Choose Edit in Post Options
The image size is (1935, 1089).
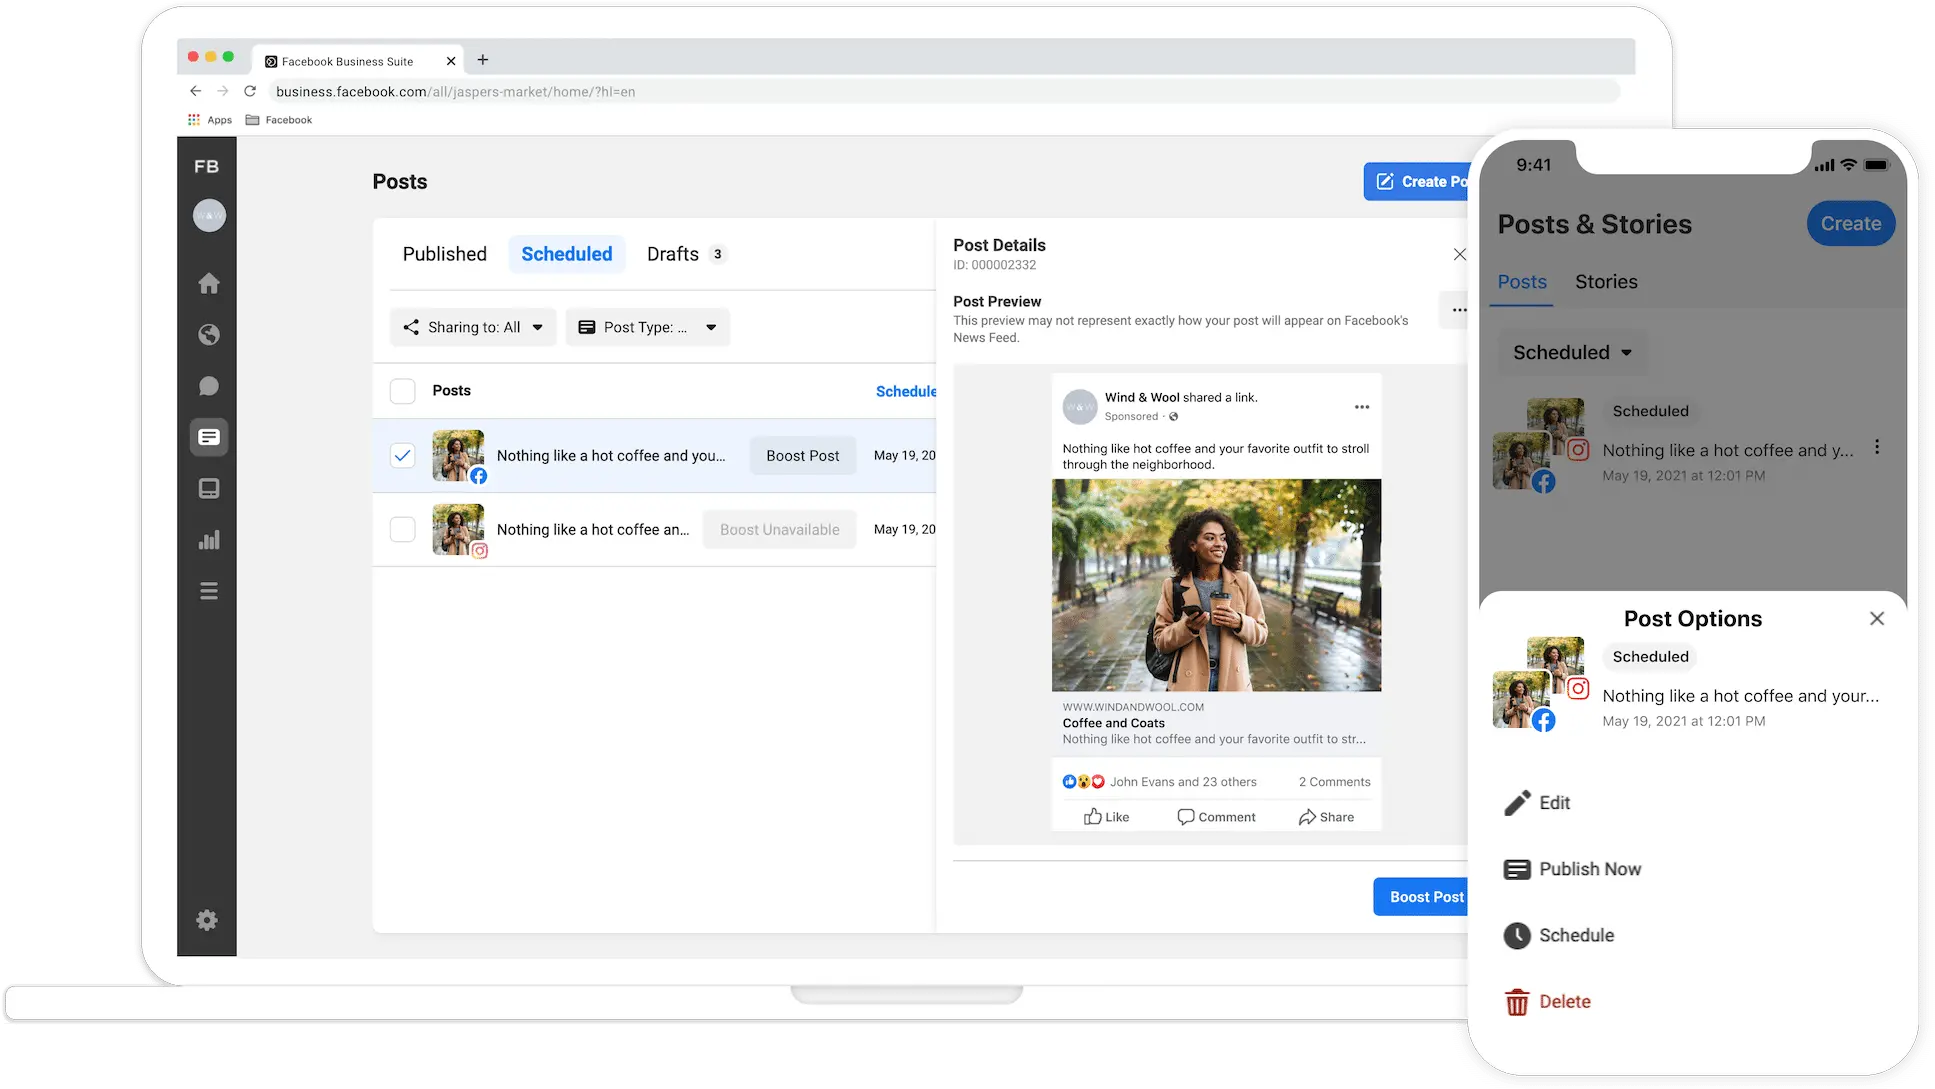pos(1537,803)
